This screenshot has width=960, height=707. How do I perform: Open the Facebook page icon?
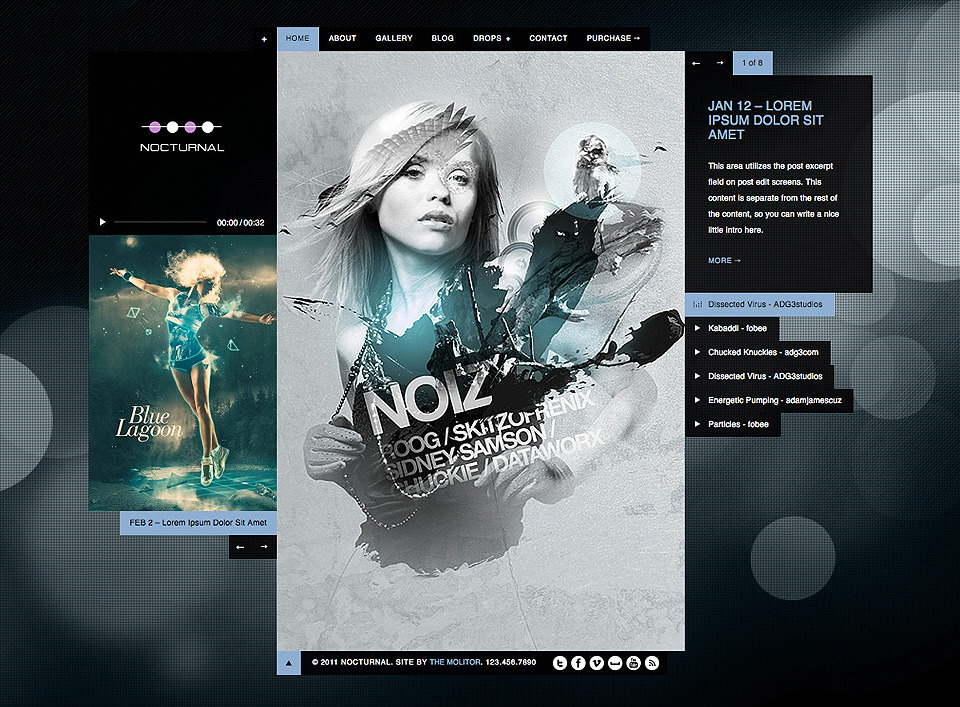578,663
